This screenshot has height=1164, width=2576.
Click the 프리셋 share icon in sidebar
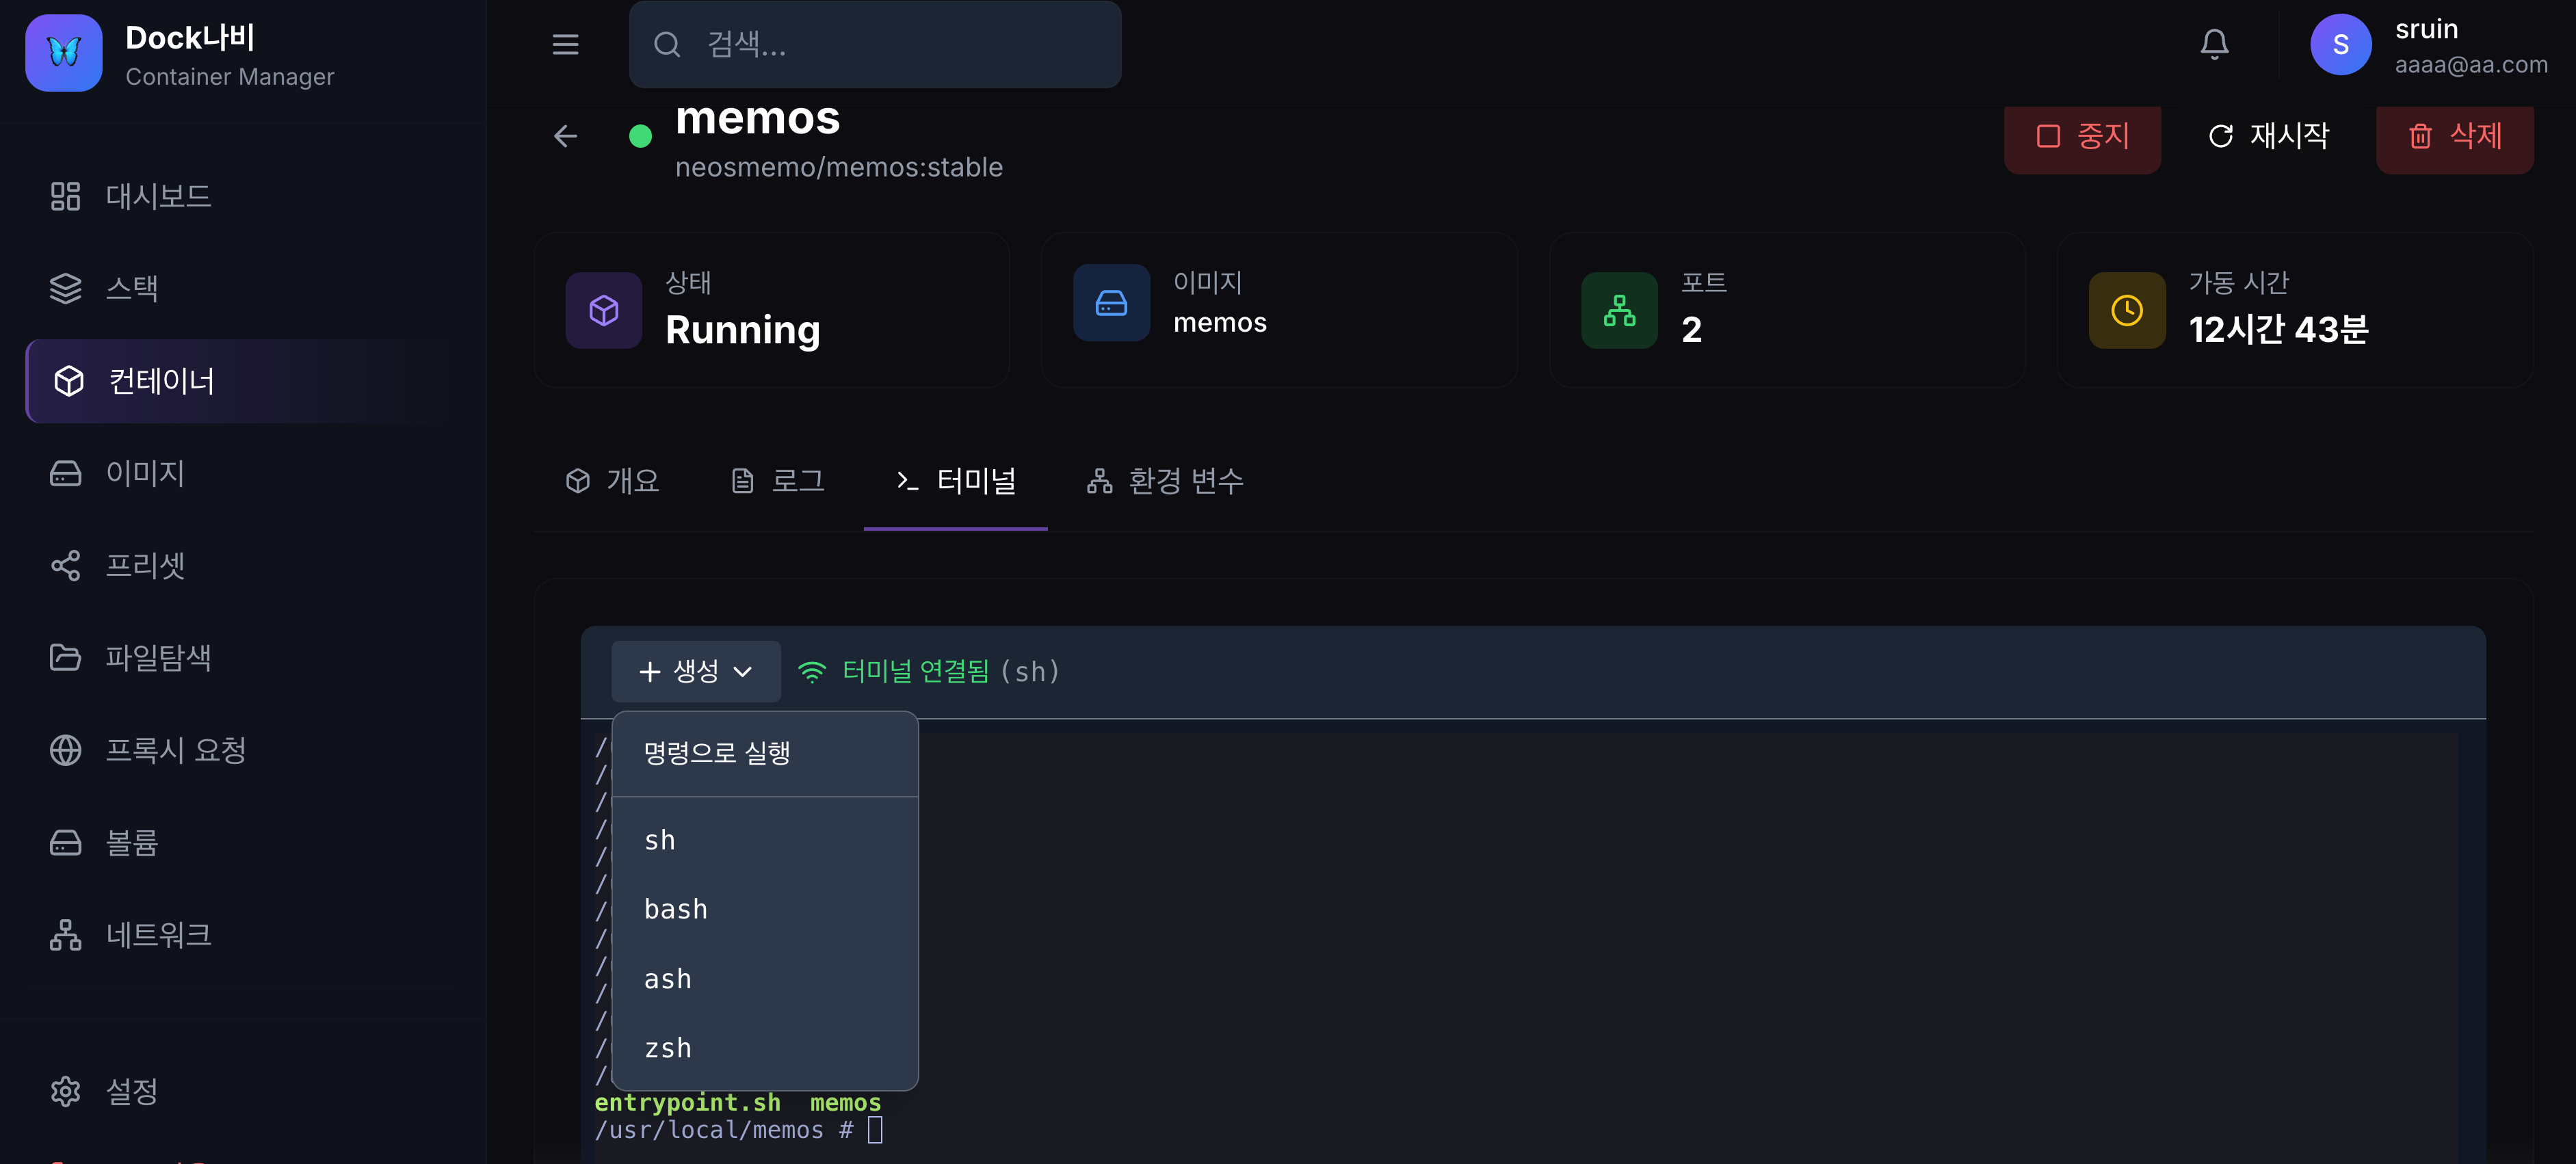[65, 564]
